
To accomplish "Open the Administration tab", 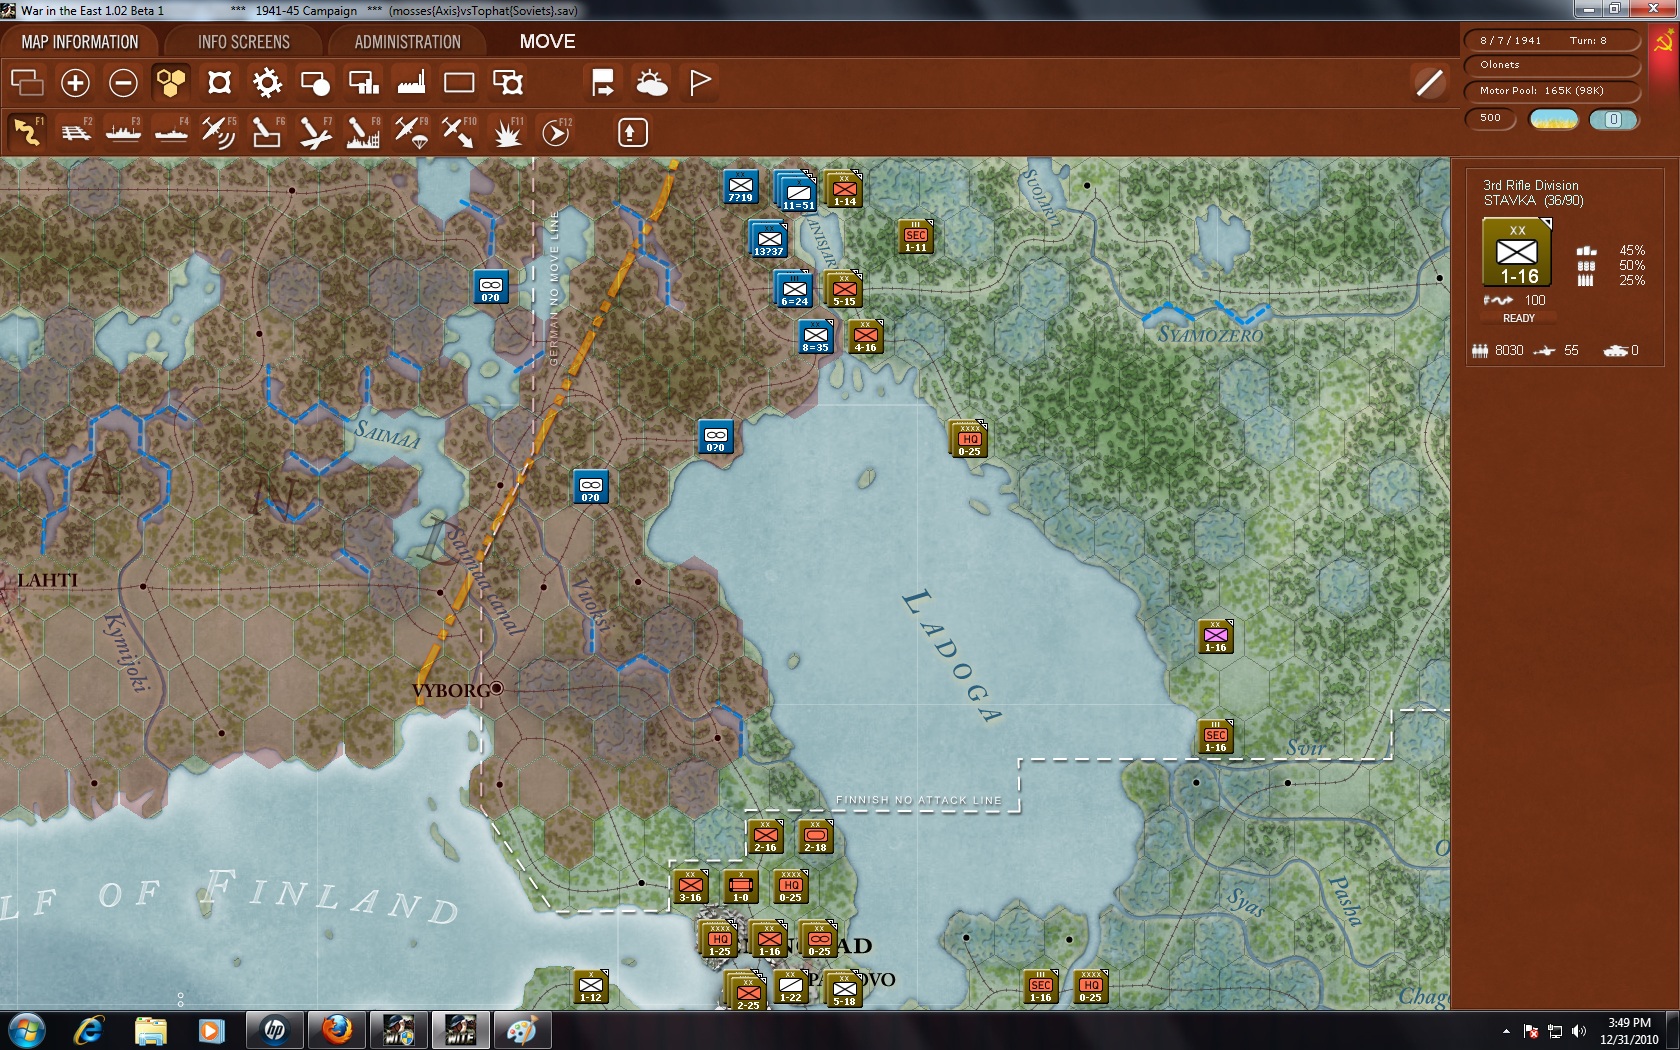I will [407, 42].
